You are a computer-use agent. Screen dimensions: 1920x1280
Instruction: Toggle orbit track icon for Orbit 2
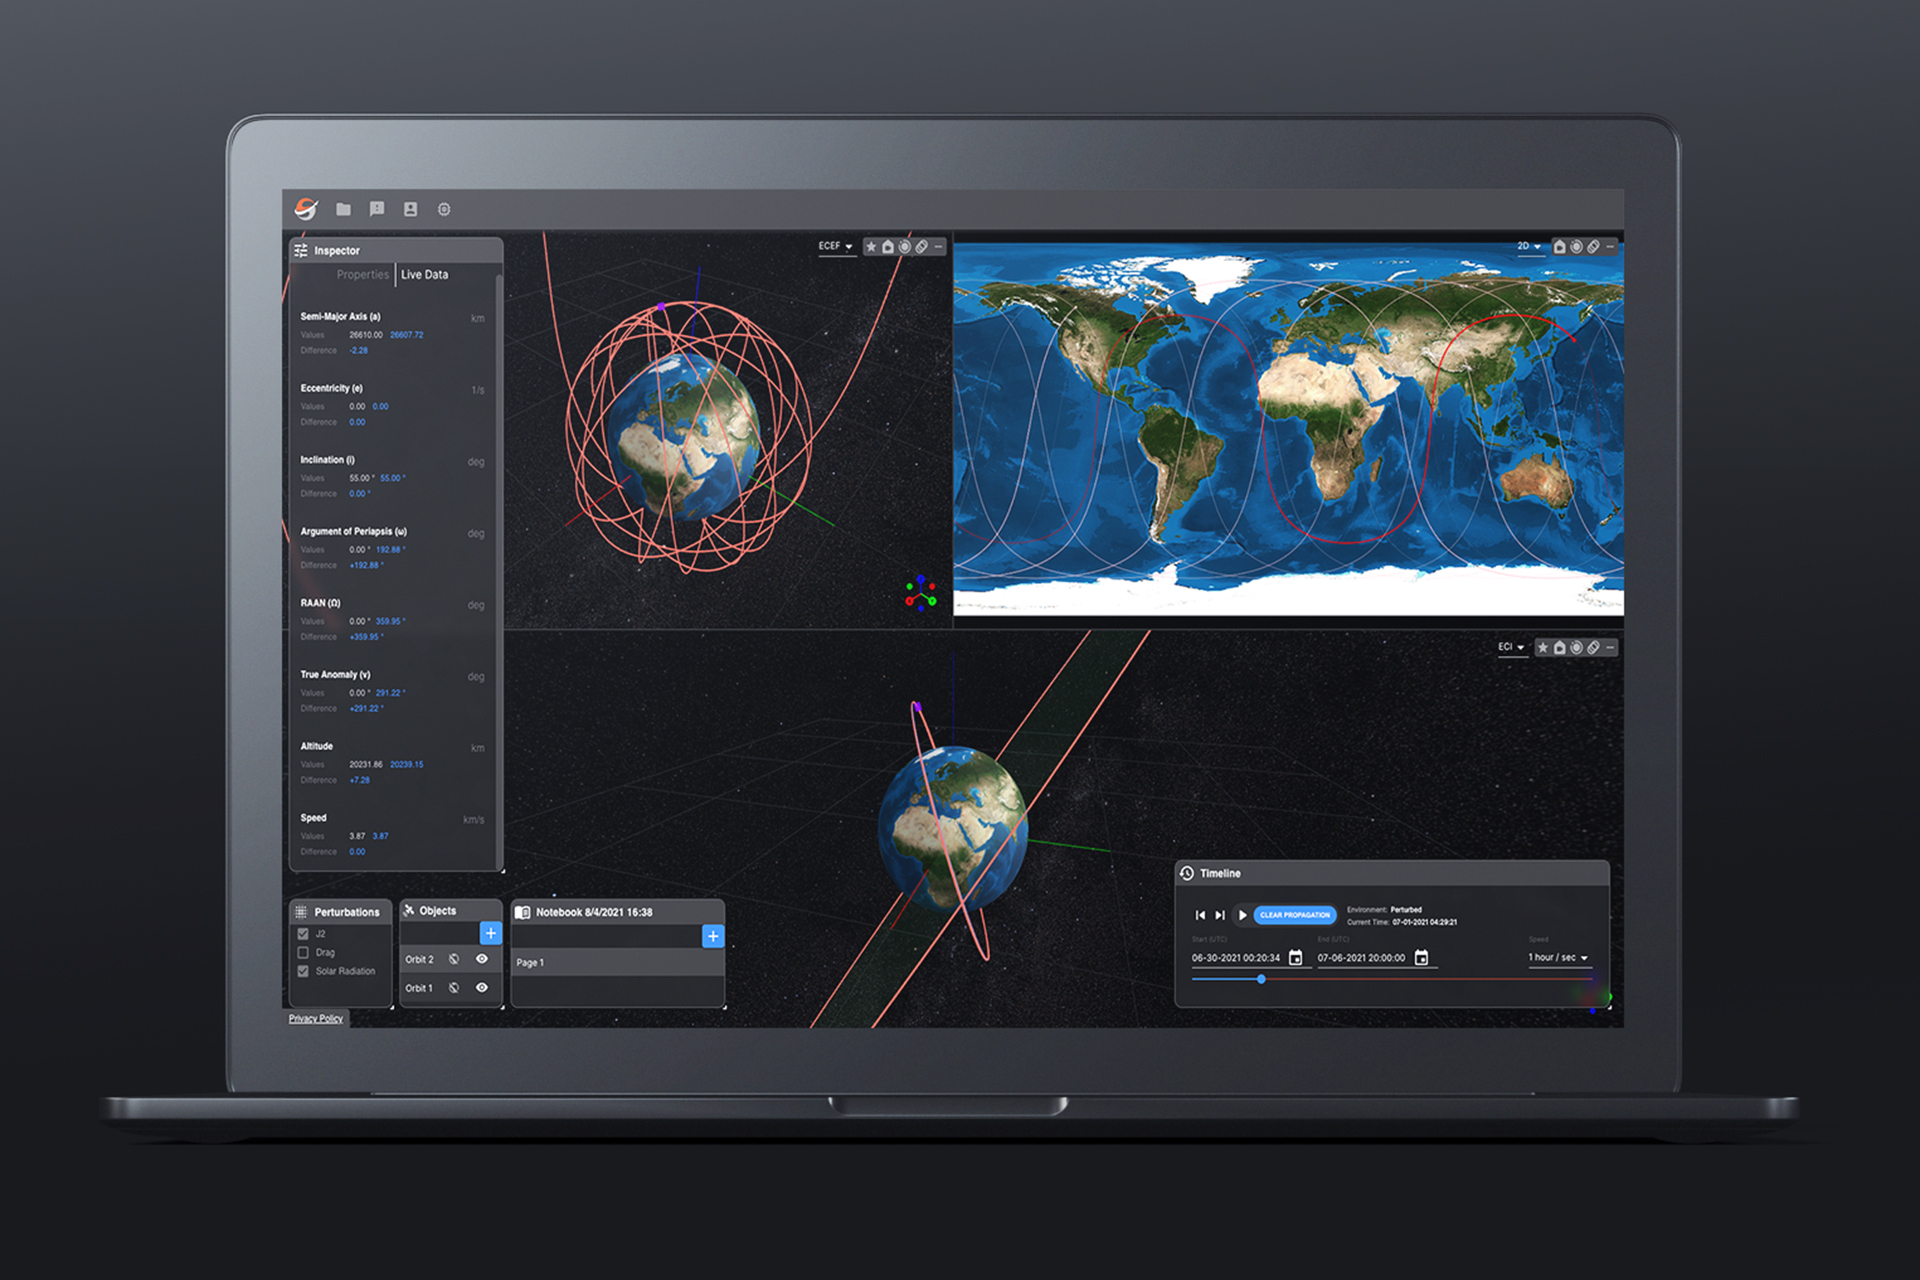454,959
